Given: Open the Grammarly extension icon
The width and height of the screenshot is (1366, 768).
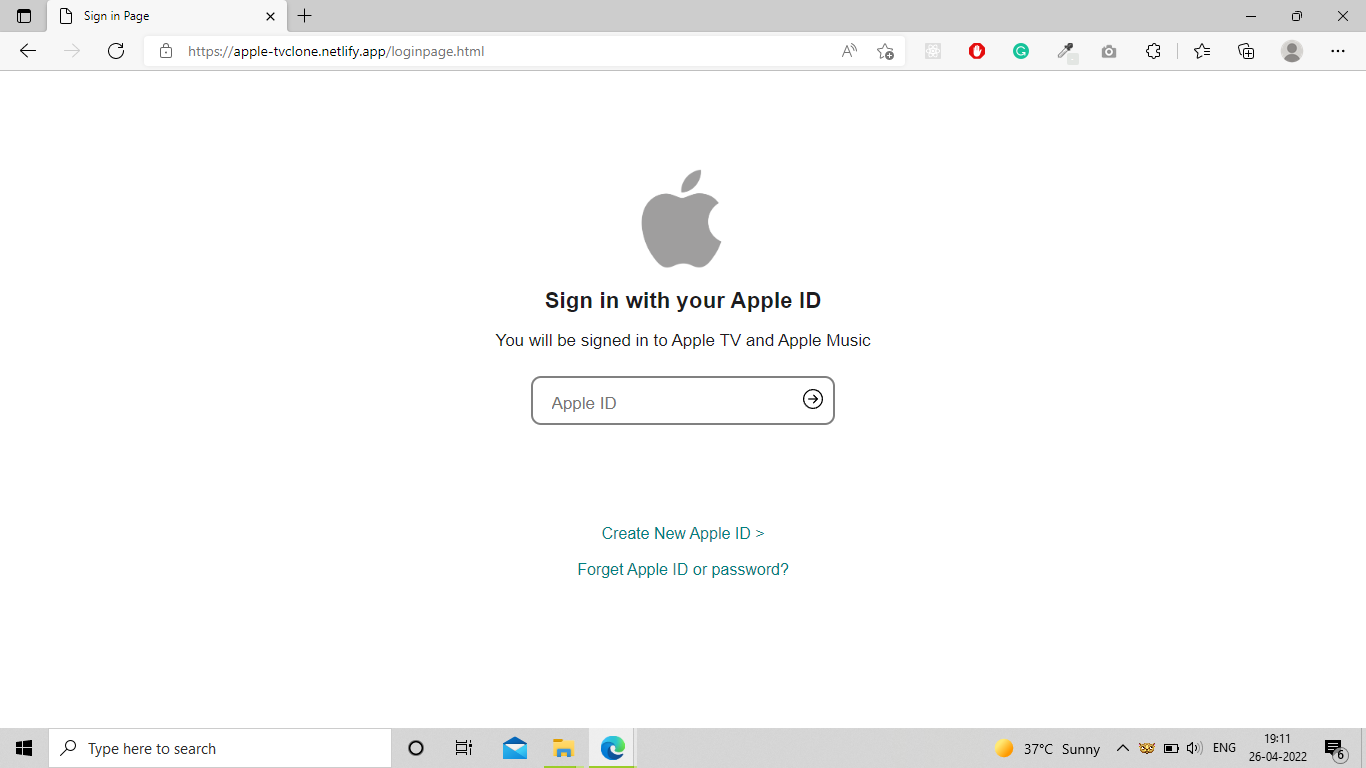Looking at the screenshot, I should click(x=1021, y=51).
